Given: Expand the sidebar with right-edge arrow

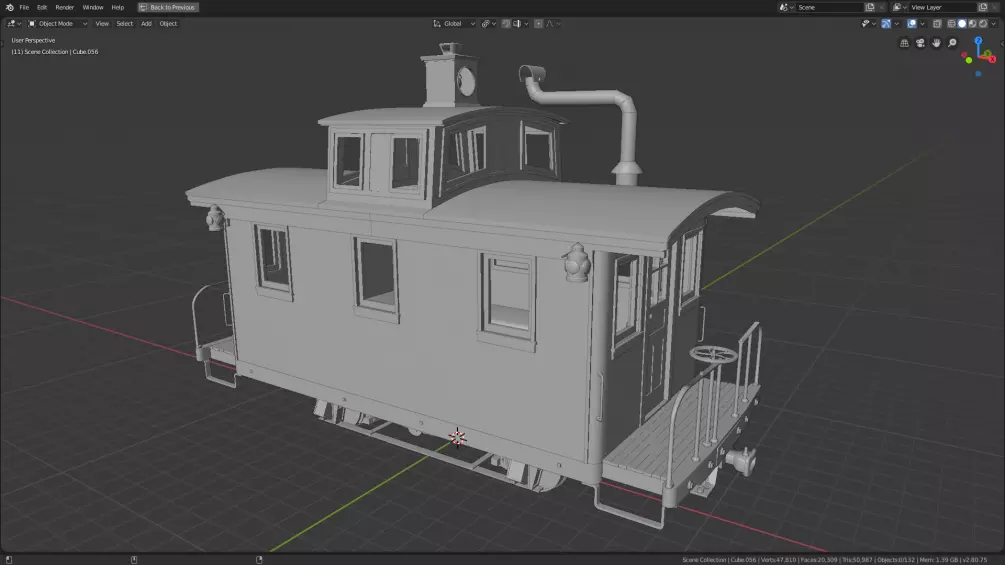Looking at the screenshot, I should pos(1002,44).
